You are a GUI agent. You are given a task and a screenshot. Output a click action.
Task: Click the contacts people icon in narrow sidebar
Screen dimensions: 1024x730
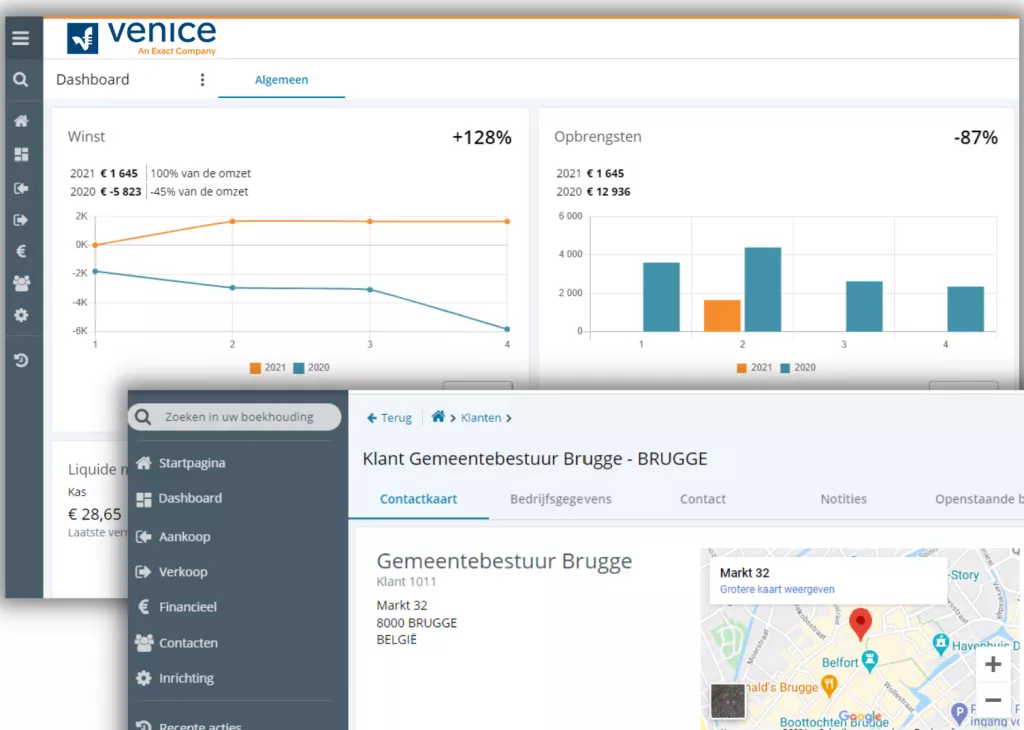(21, 283)
